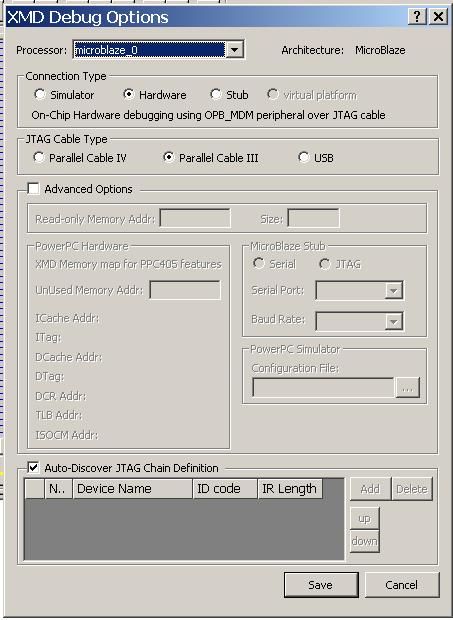
Task: Select USB JTAG cable type
Action: point(304,157)
